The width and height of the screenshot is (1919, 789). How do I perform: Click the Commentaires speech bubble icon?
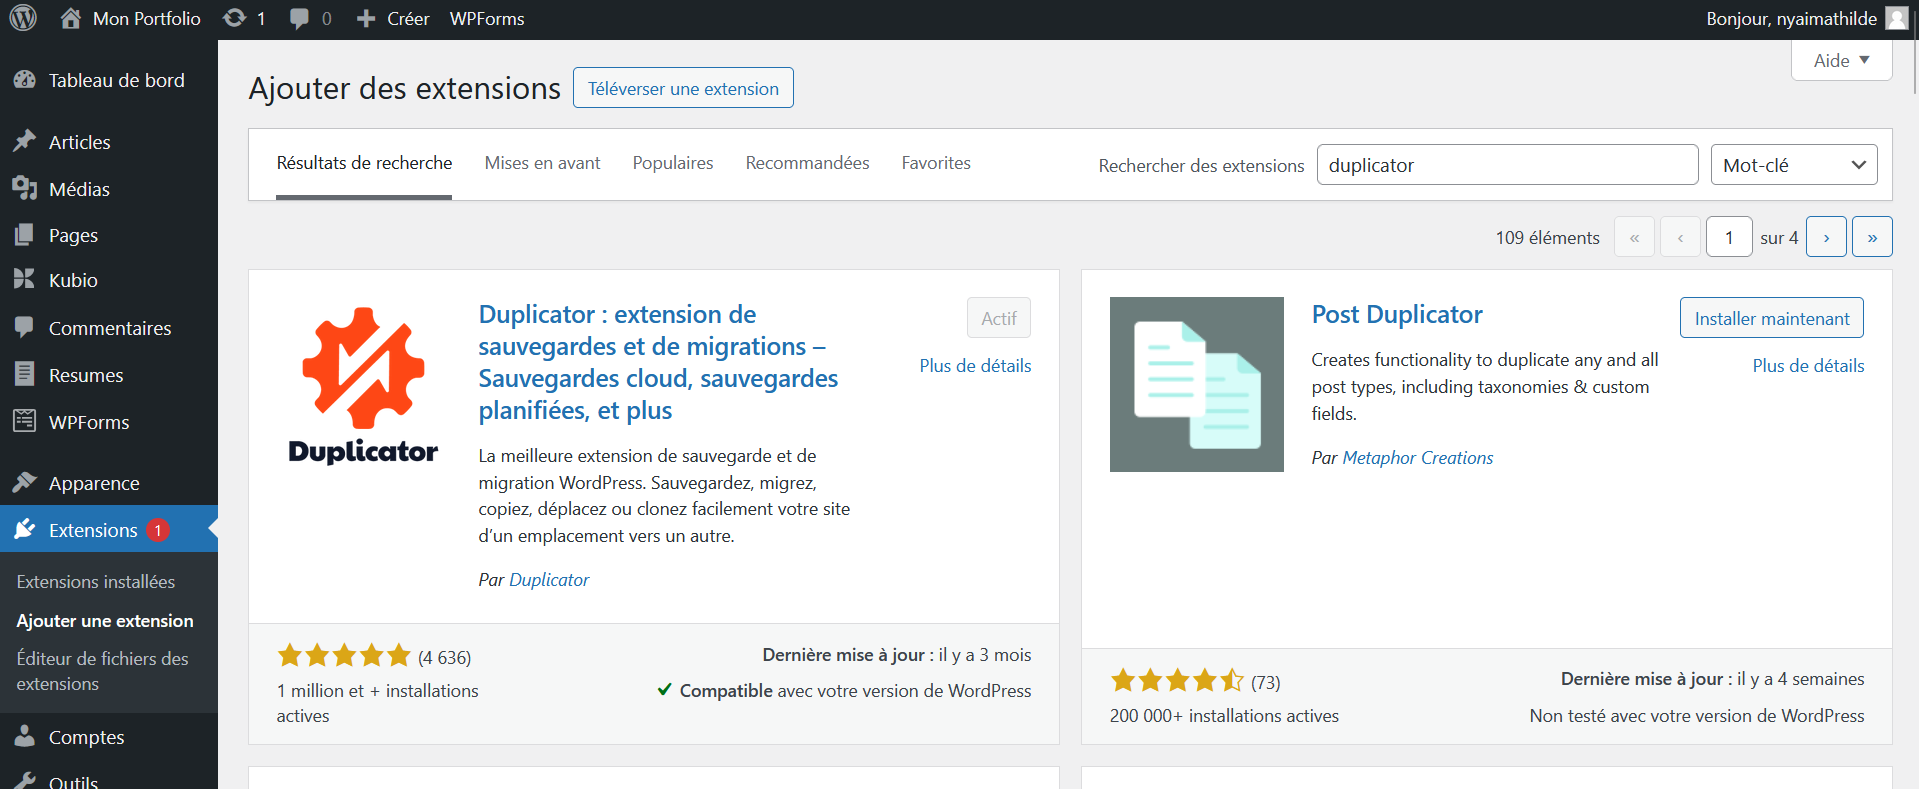[25, 327]
